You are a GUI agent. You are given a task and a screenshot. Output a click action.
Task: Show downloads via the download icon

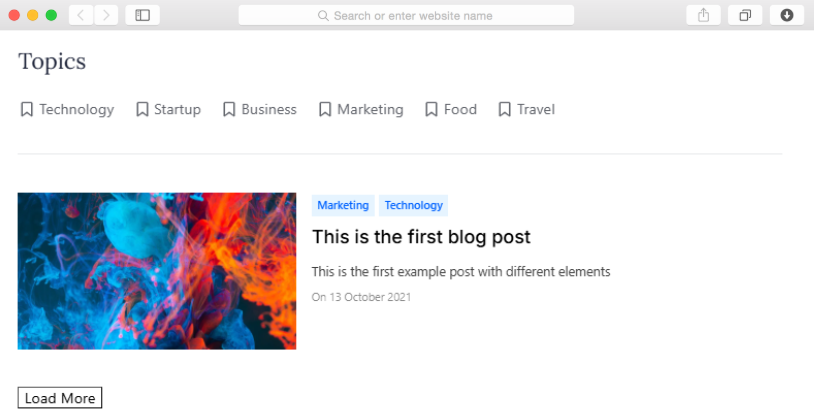click(787, 15)
